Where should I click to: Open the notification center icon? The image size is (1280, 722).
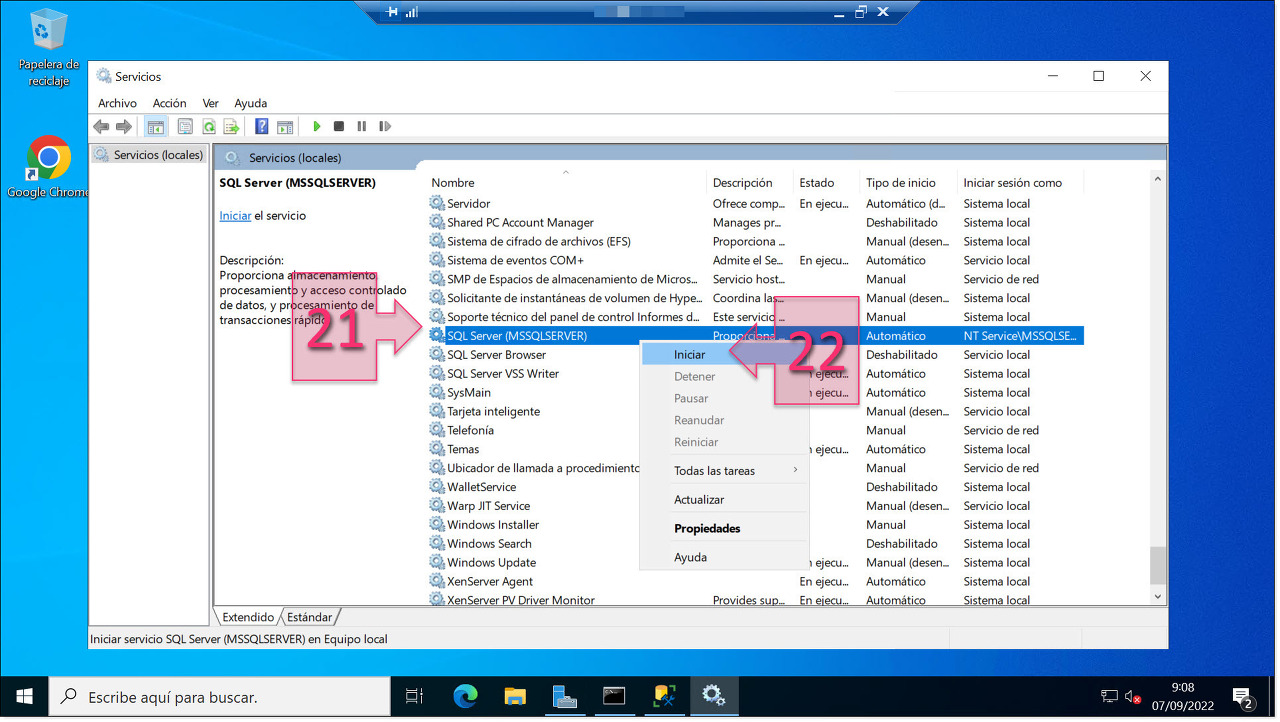[x=1243, y=697]
